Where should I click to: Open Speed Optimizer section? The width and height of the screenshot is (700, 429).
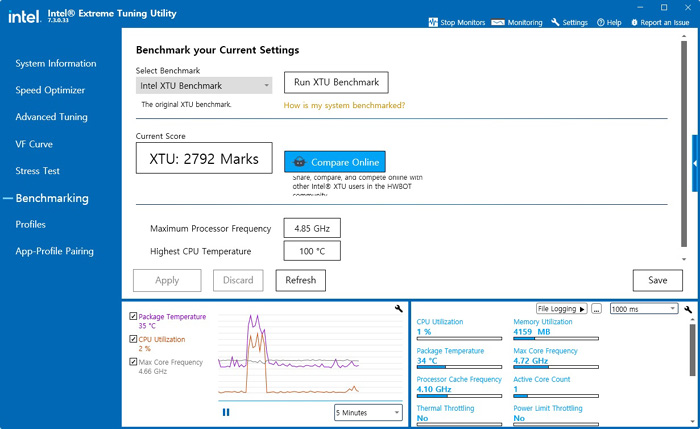[50, 90]
